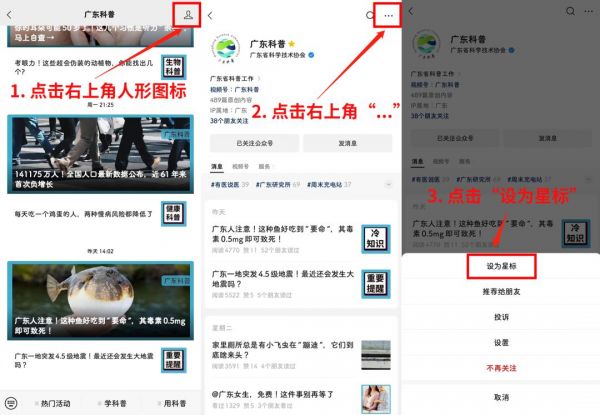Tap 取消 to dismiss the sheet
600x415 pixels.
click(501, 397)
